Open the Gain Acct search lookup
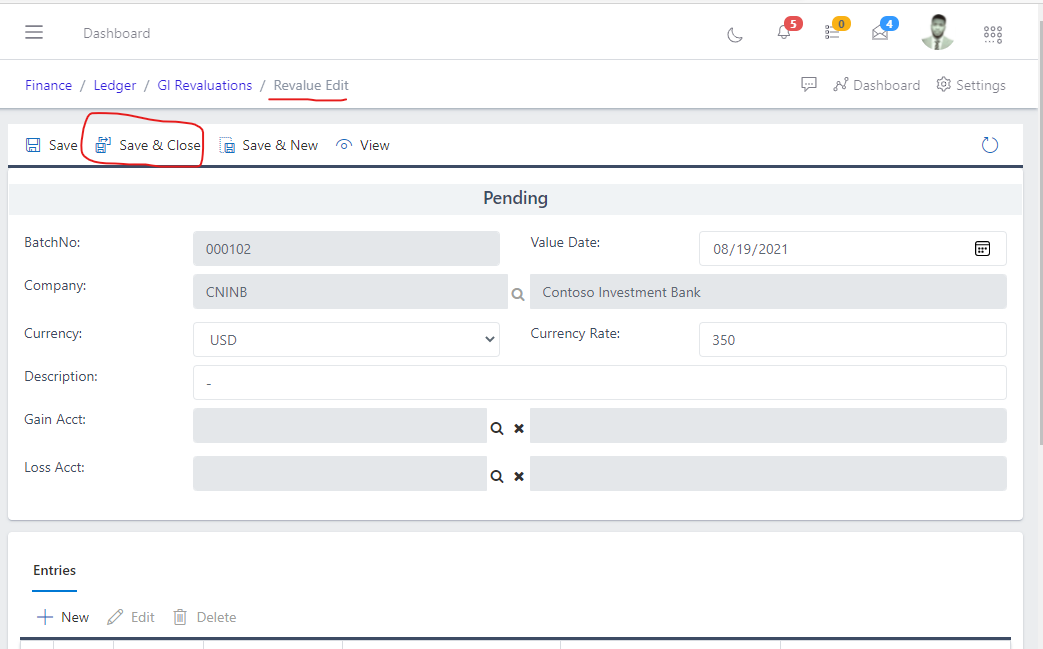The image size is (1043, 649). [x=496, y=427]
